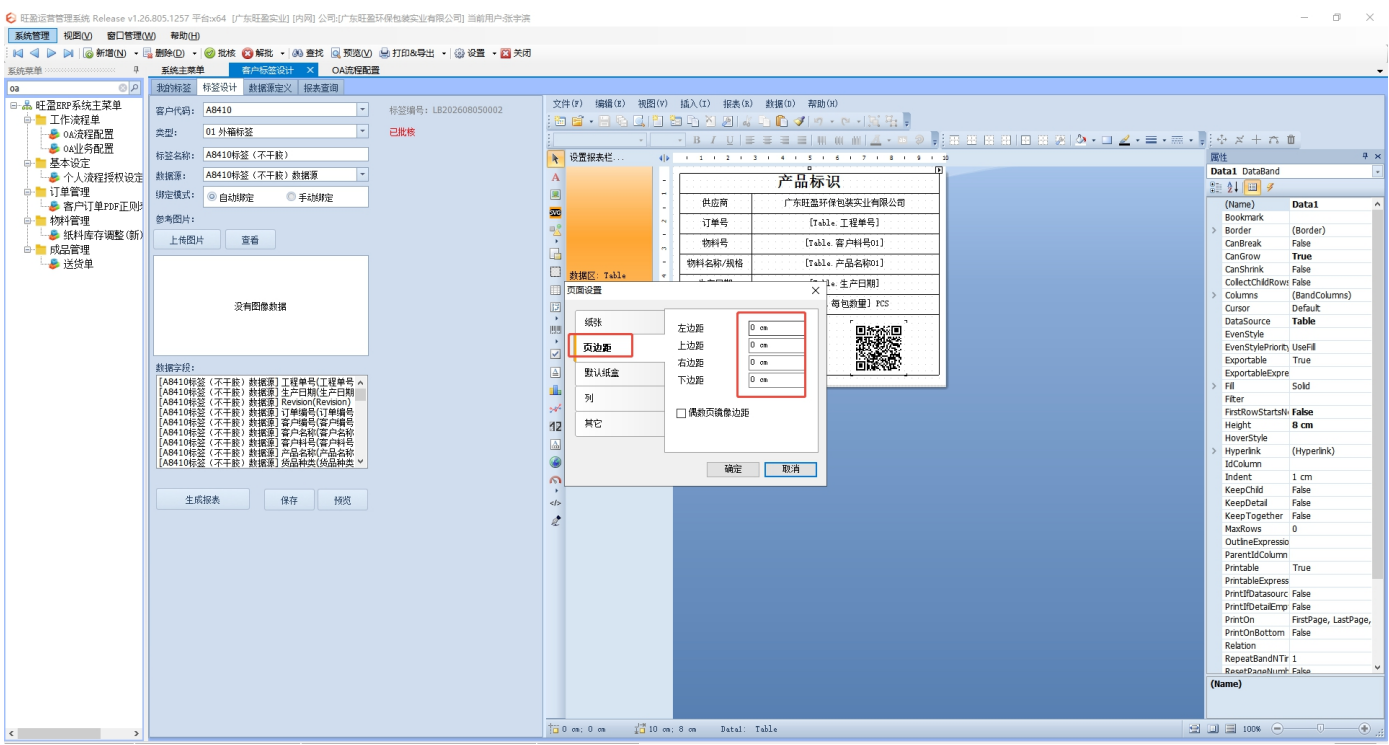The width and height of the screenshot is (1389, 745).
Task: Expand the Hyperlink property row
Action: (1214, 451)
